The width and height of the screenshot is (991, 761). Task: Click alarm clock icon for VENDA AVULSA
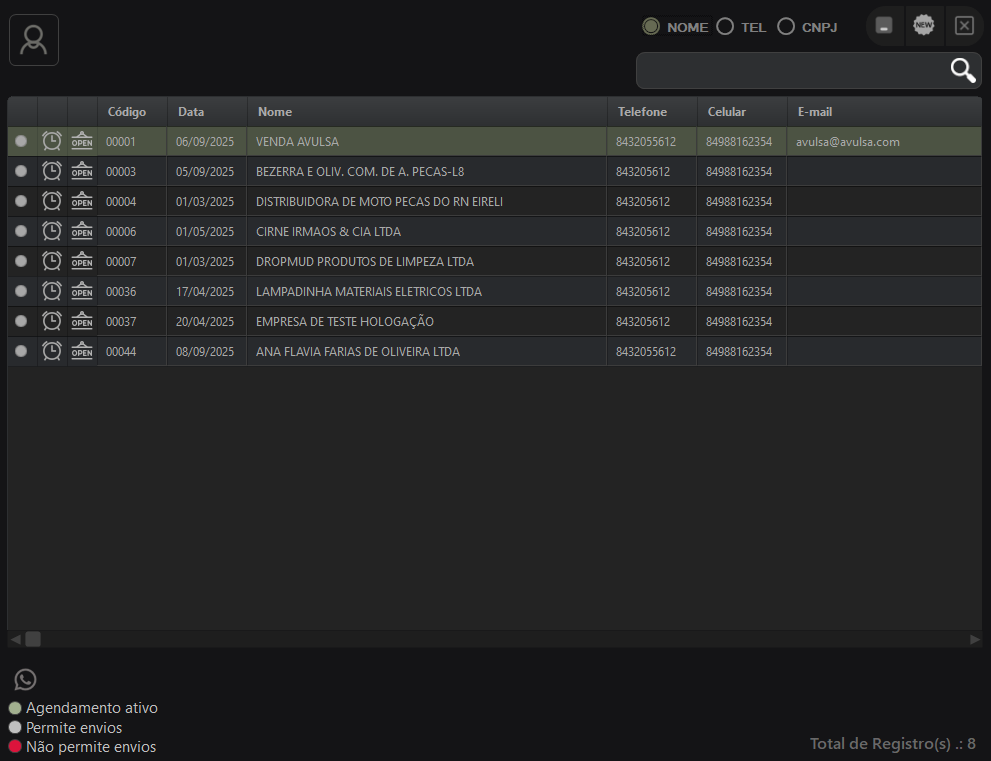[52, 142]
